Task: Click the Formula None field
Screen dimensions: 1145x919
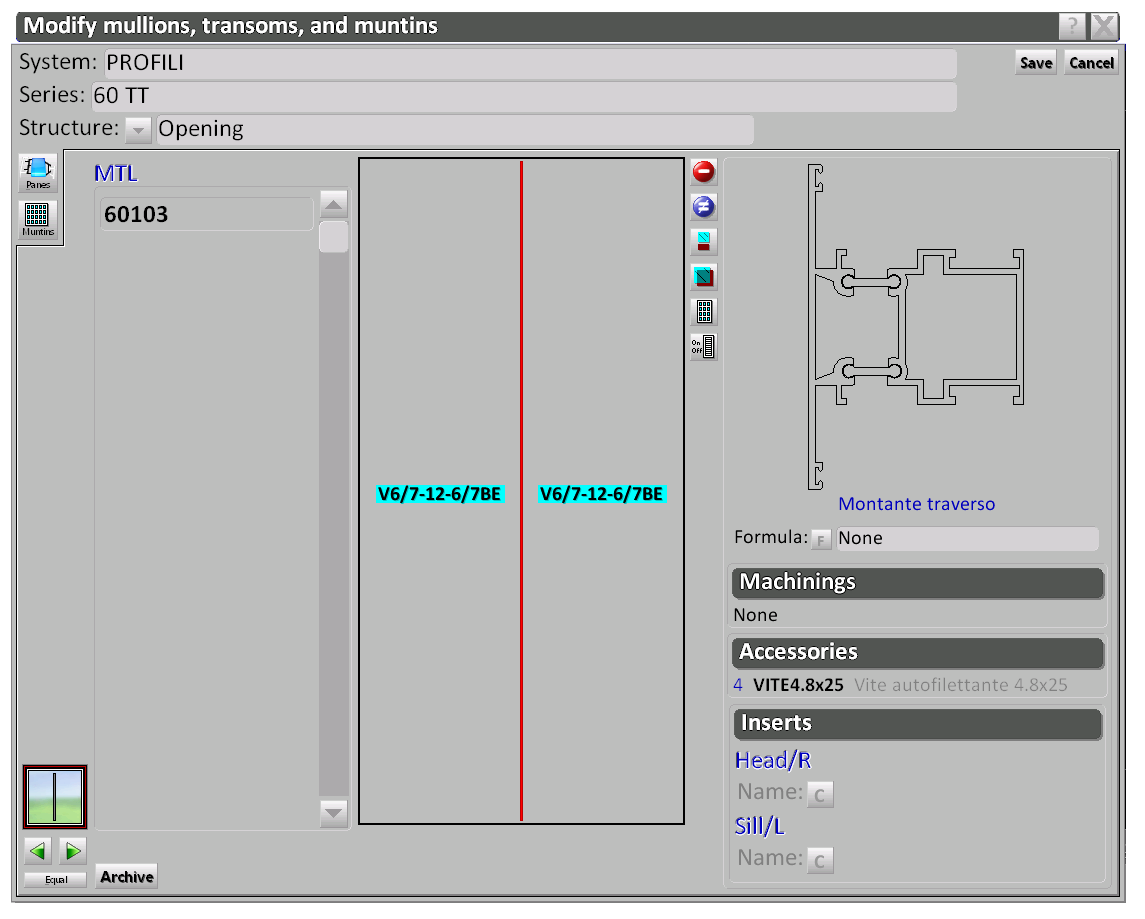Action: pyautogui.click(x=968, y=539)
